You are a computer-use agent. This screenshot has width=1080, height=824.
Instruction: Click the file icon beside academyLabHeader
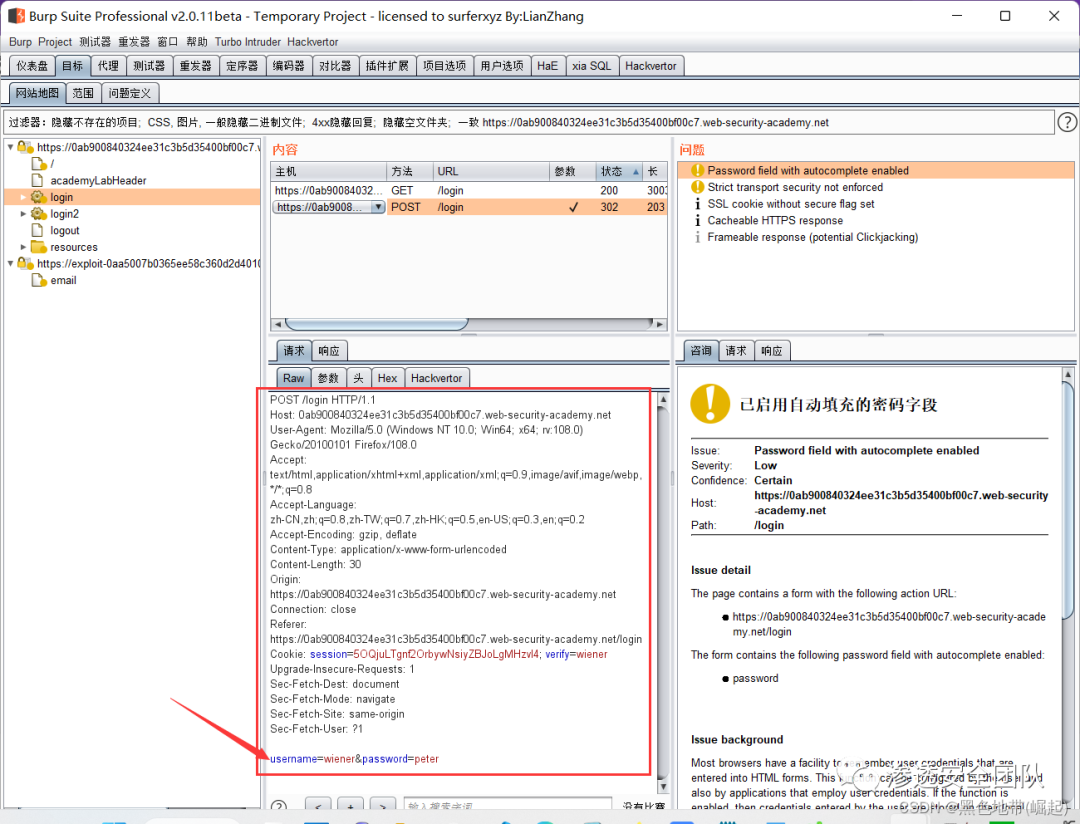(x=38, y=181)
